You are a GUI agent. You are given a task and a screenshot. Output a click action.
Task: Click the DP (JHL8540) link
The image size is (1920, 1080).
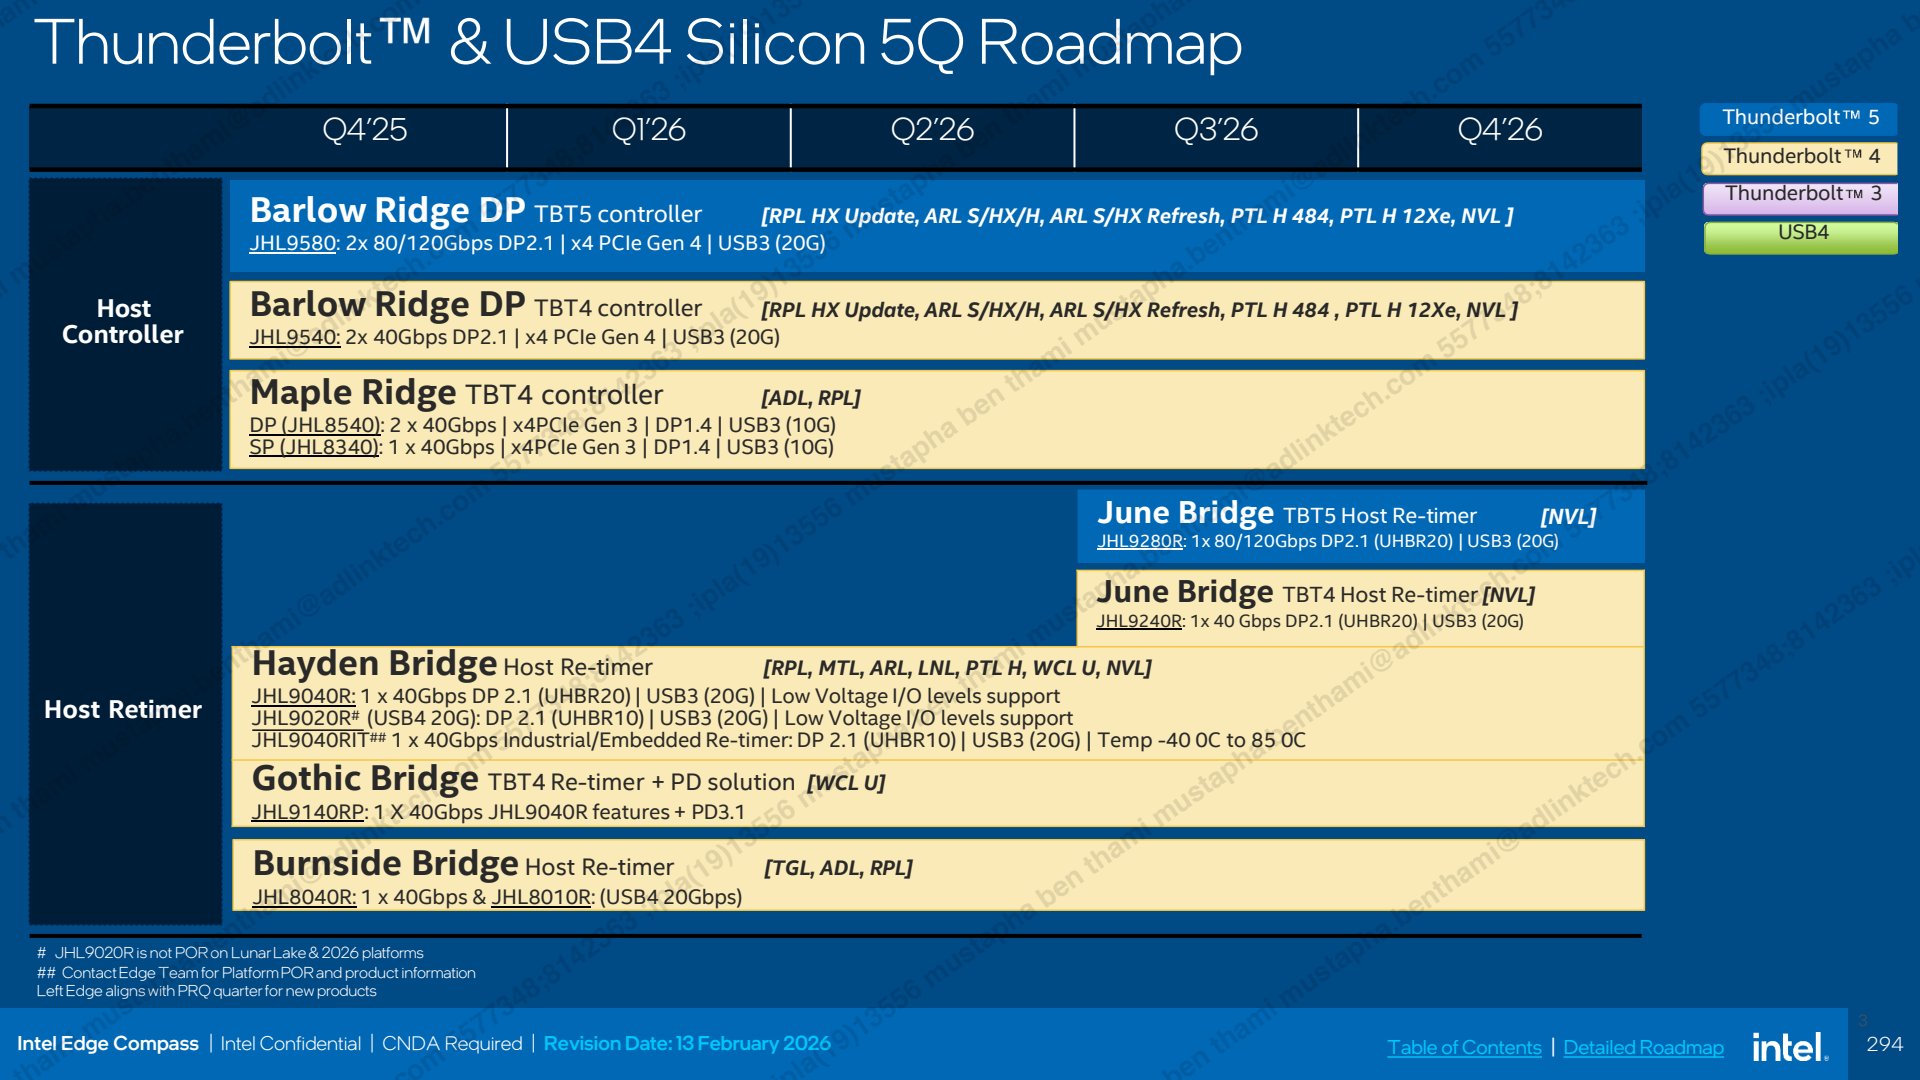pyautogui.click(x=315, y=425)
